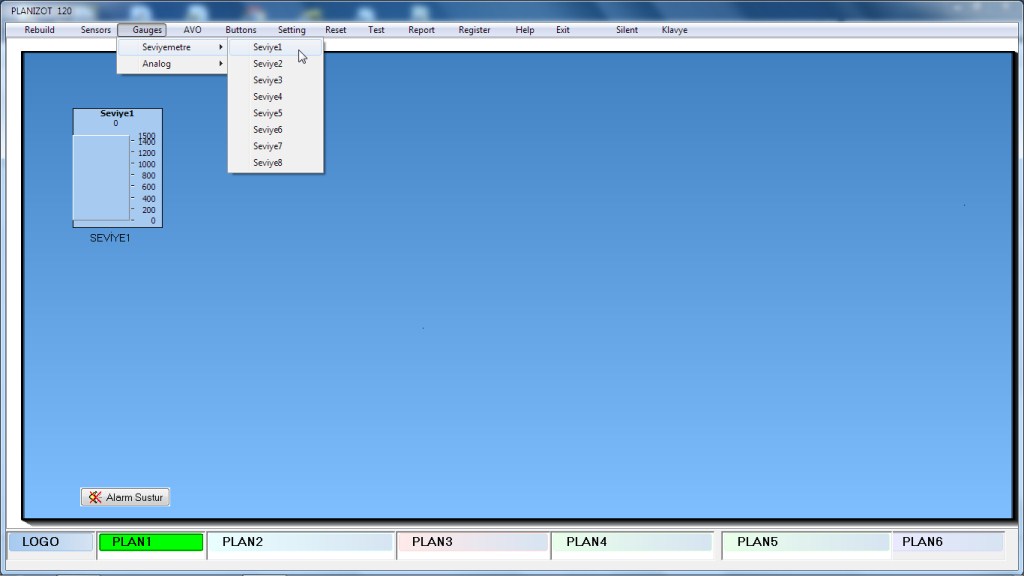Select Seviye2 from the submenu

[276, 63]
